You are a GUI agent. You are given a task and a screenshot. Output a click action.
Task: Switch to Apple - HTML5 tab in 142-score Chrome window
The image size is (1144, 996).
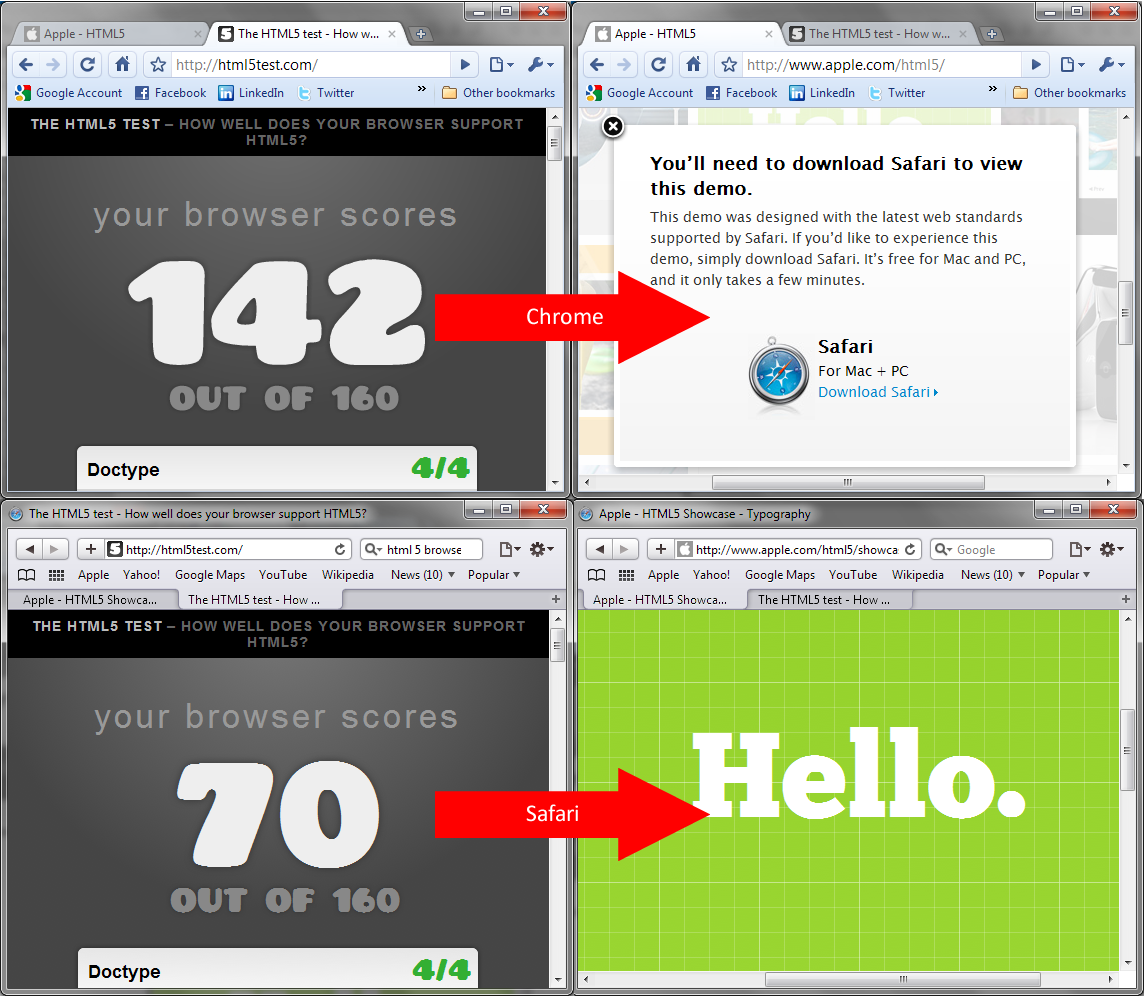point(111,34)
